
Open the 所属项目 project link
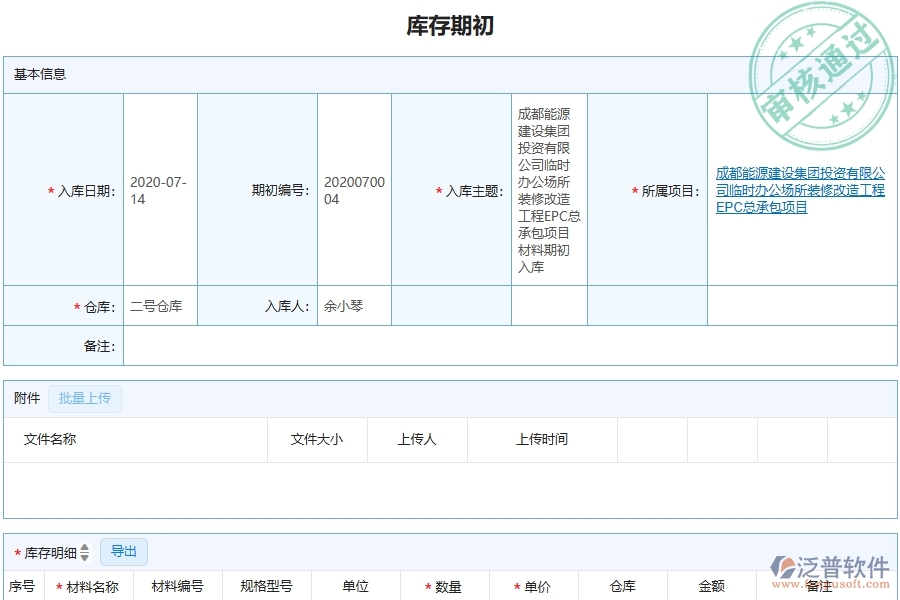798,191
